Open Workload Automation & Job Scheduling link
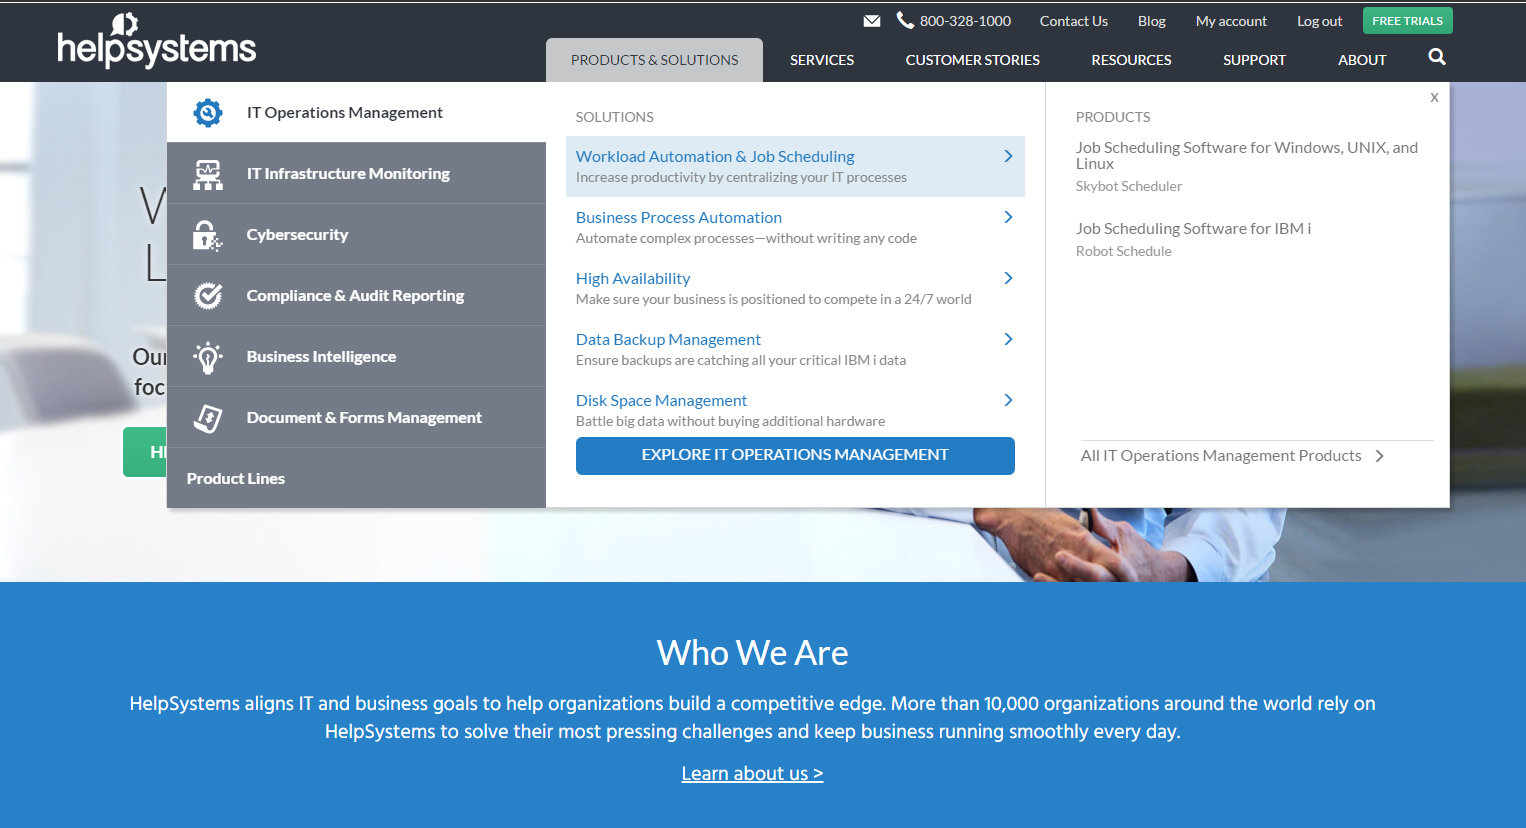The height and width of the screenshot is (828, 1526). [715, 156]
